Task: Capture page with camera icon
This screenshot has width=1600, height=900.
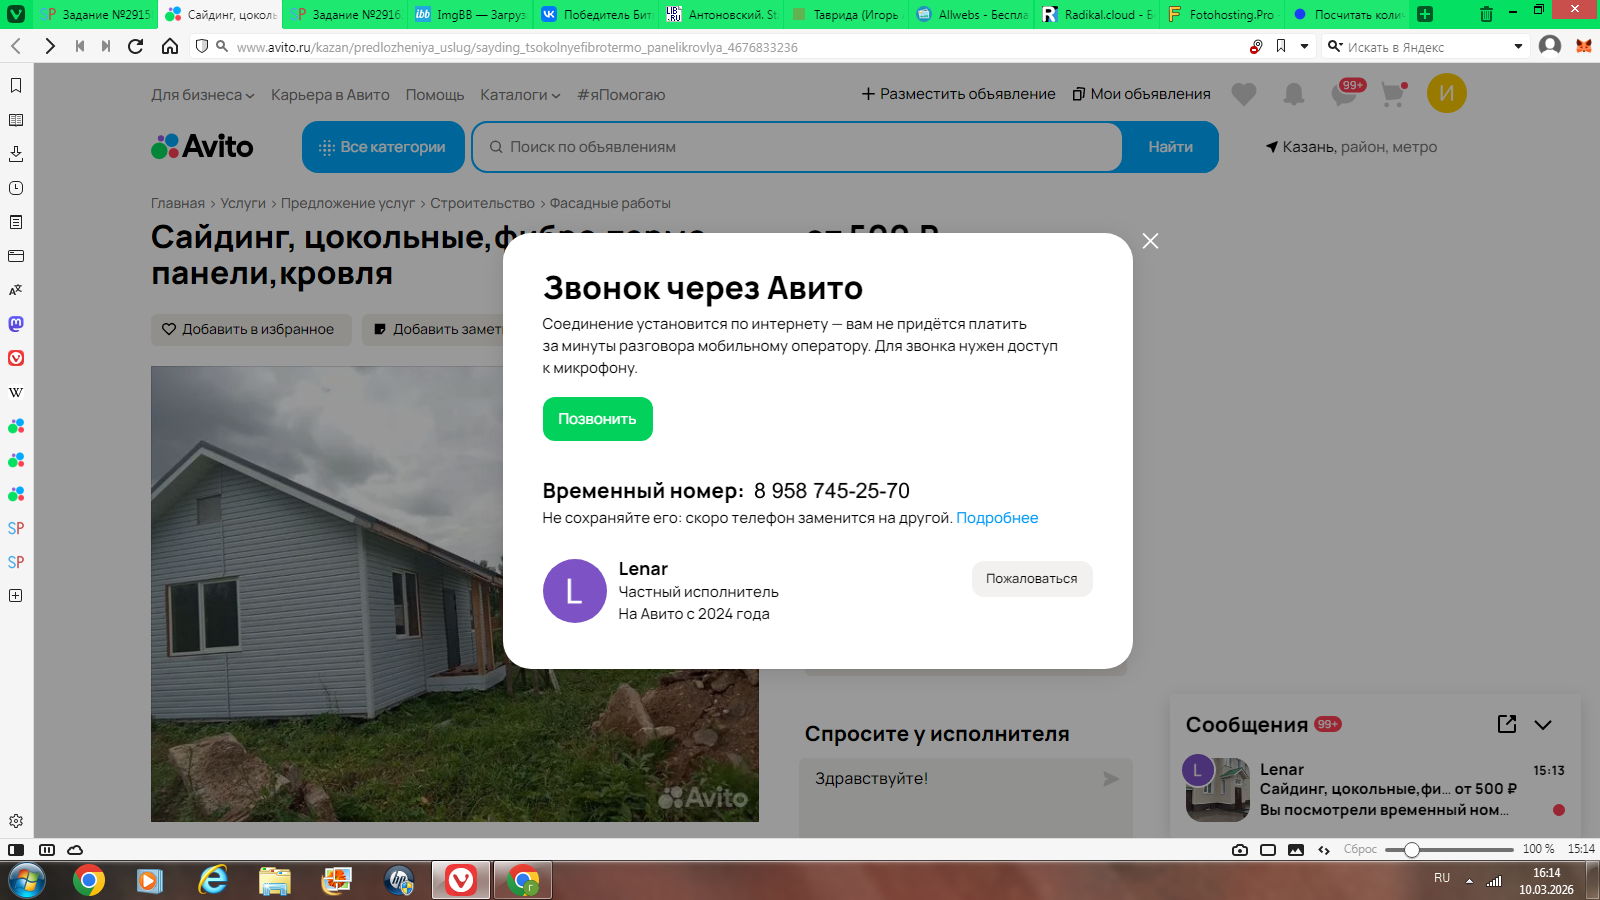Action: pos(1240,850)
